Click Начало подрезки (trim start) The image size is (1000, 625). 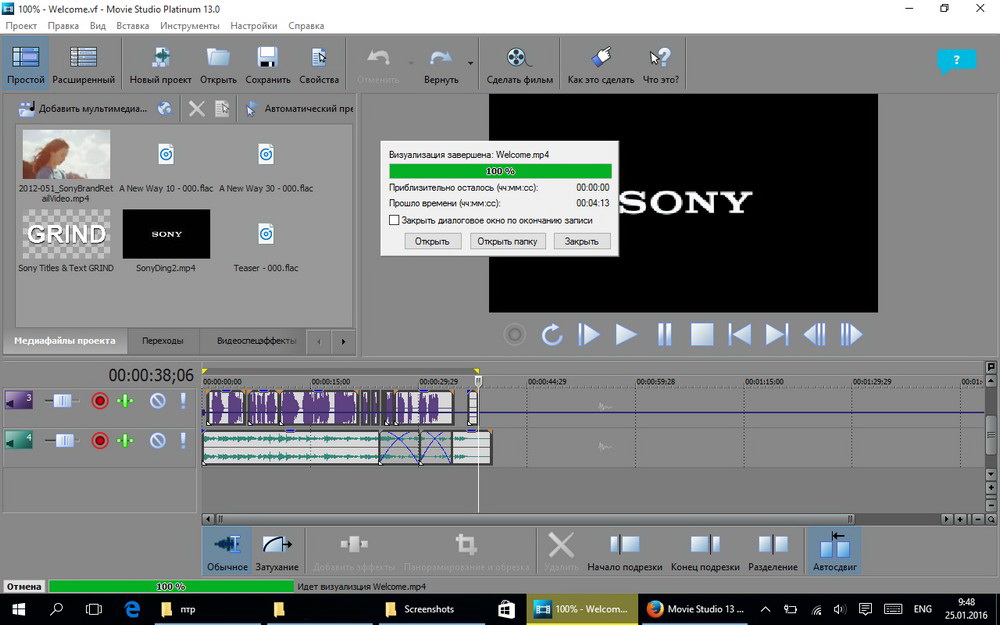click(625, 551)
